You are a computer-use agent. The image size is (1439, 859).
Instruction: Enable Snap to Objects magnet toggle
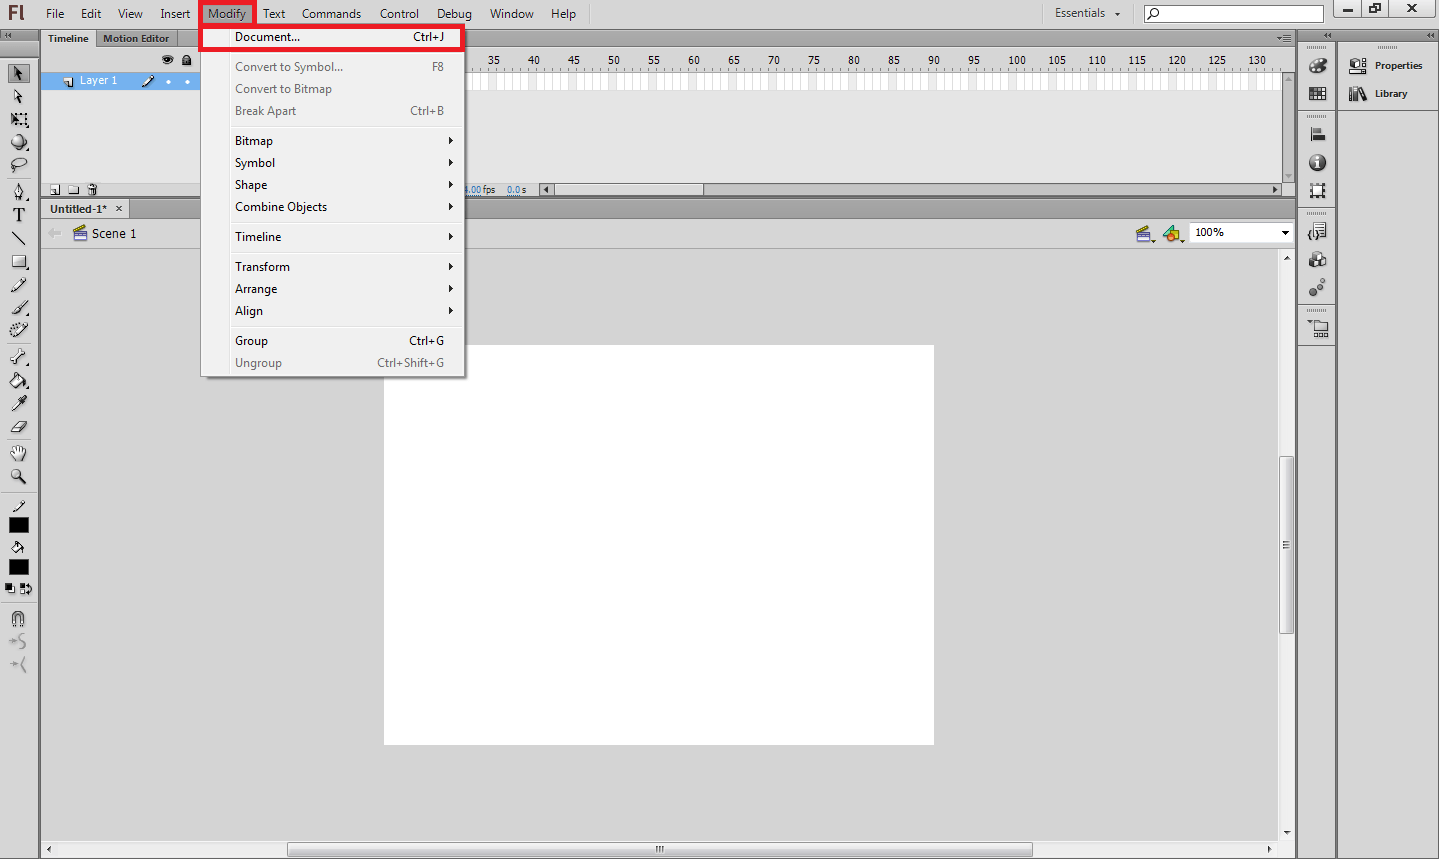18,618
